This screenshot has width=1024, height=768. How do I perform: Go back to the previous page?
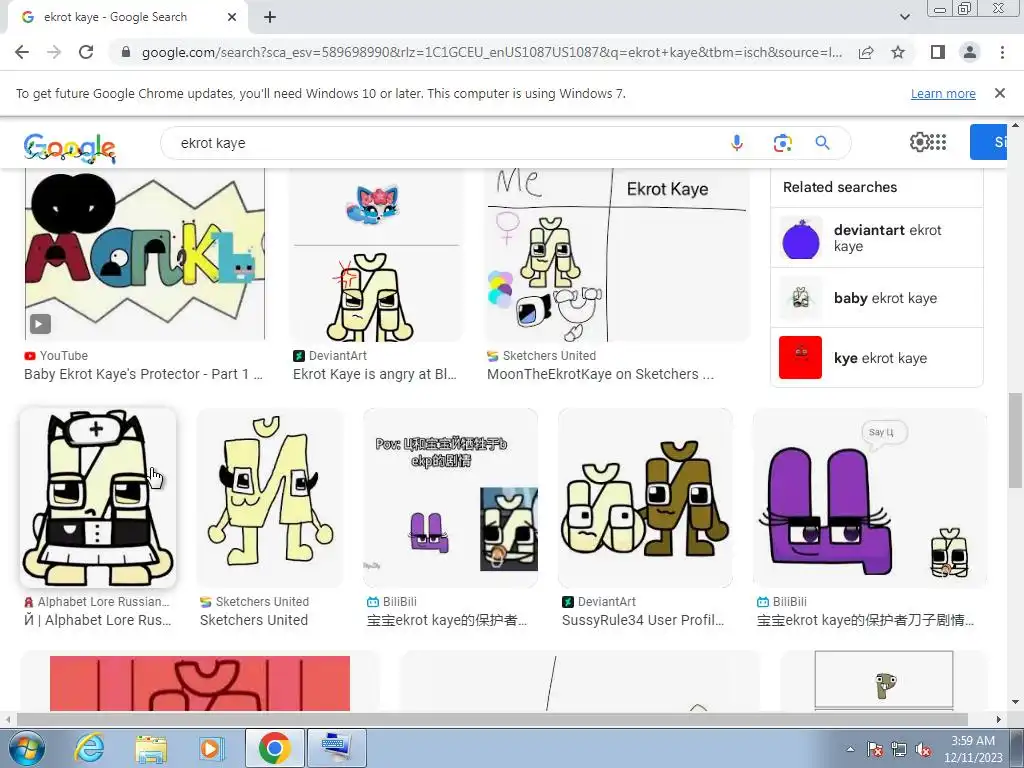(22, 52)
